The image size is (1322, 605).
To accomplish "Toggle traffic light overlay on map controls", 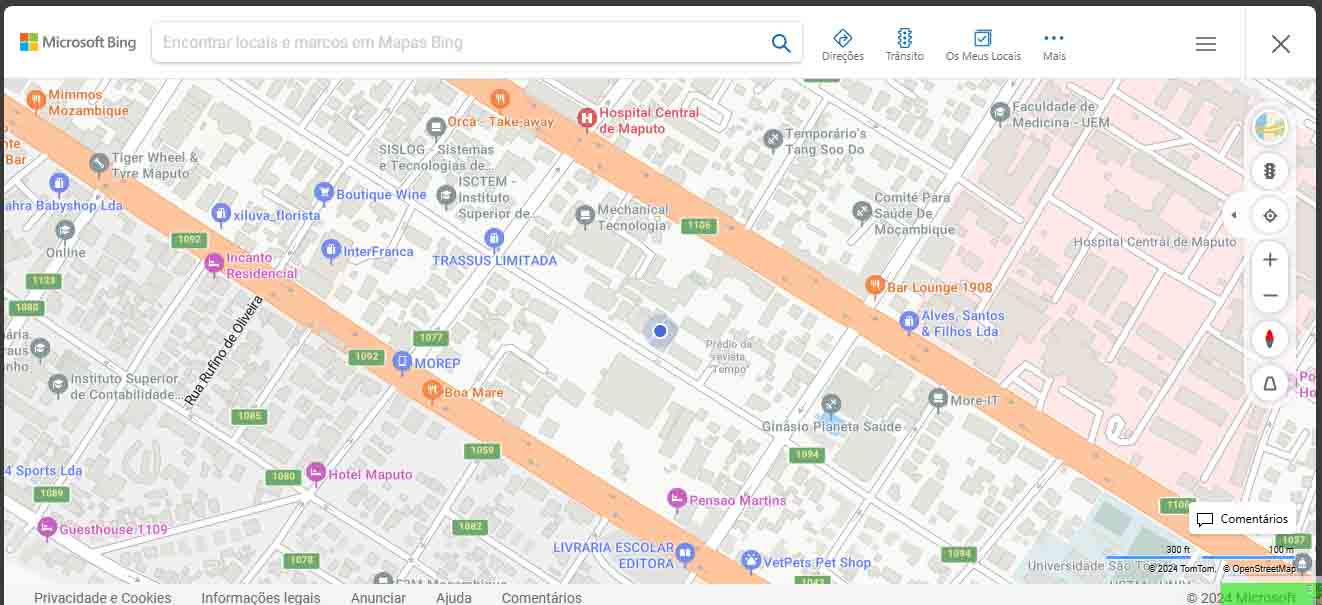I will coord(1270,172).
